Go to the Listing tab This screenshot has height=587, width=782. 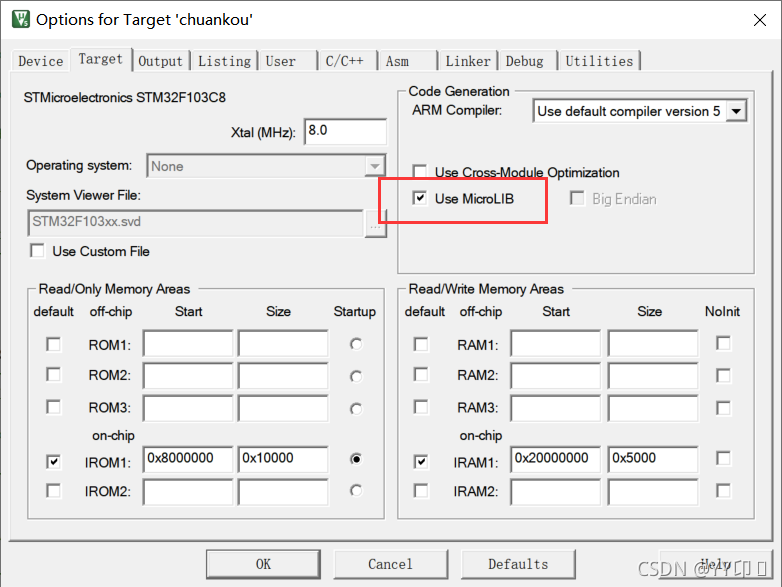click(224, 61)
